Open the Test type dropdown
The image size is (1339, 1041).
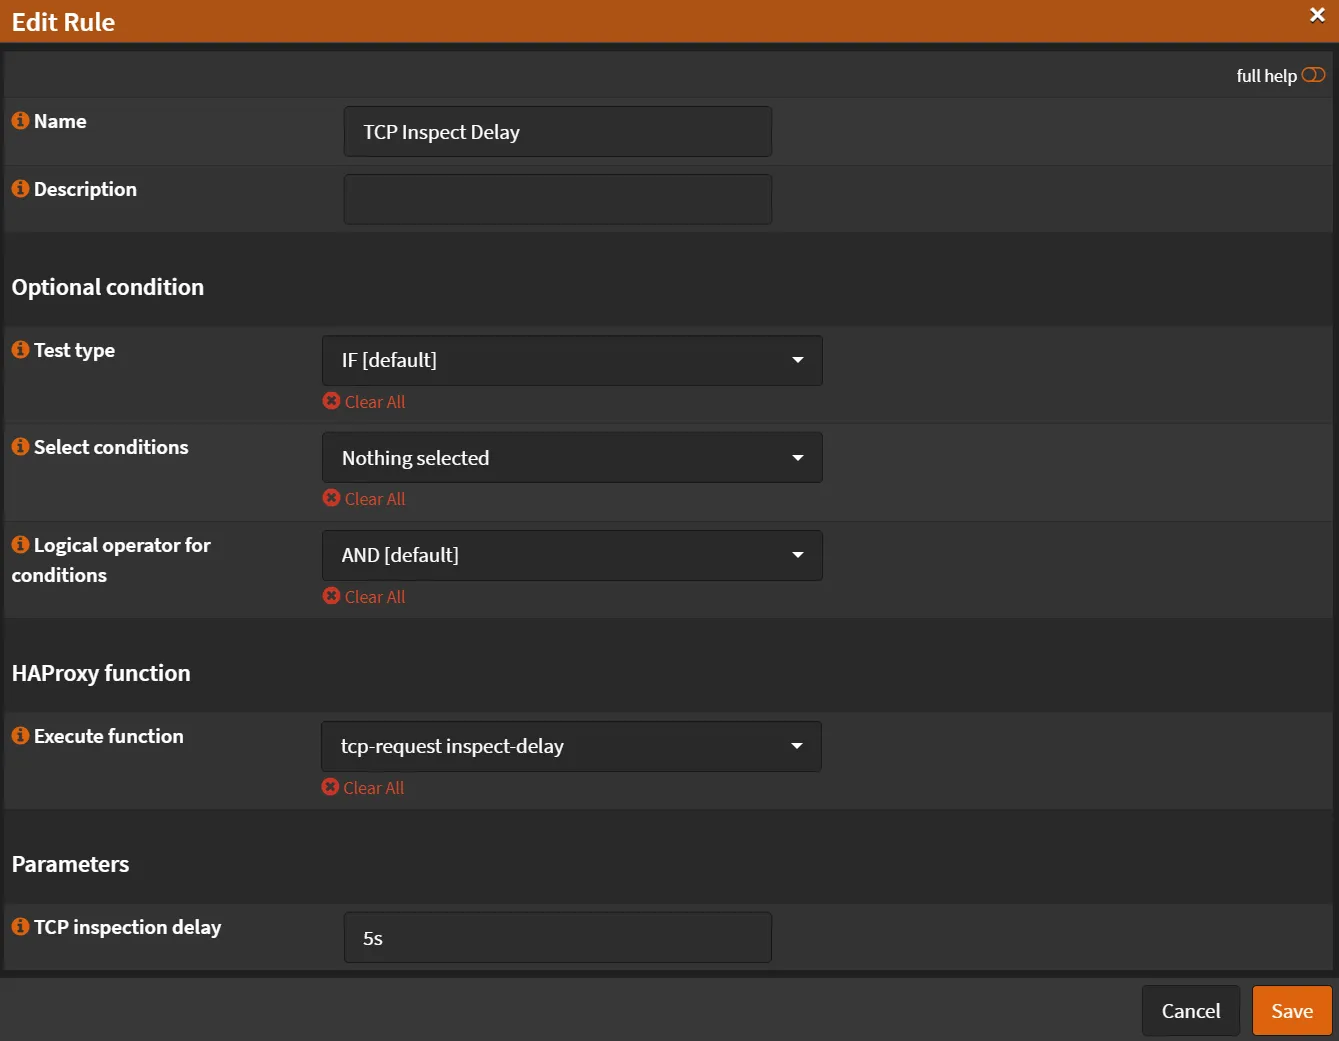pyautogui.click(x=572, y=360)
